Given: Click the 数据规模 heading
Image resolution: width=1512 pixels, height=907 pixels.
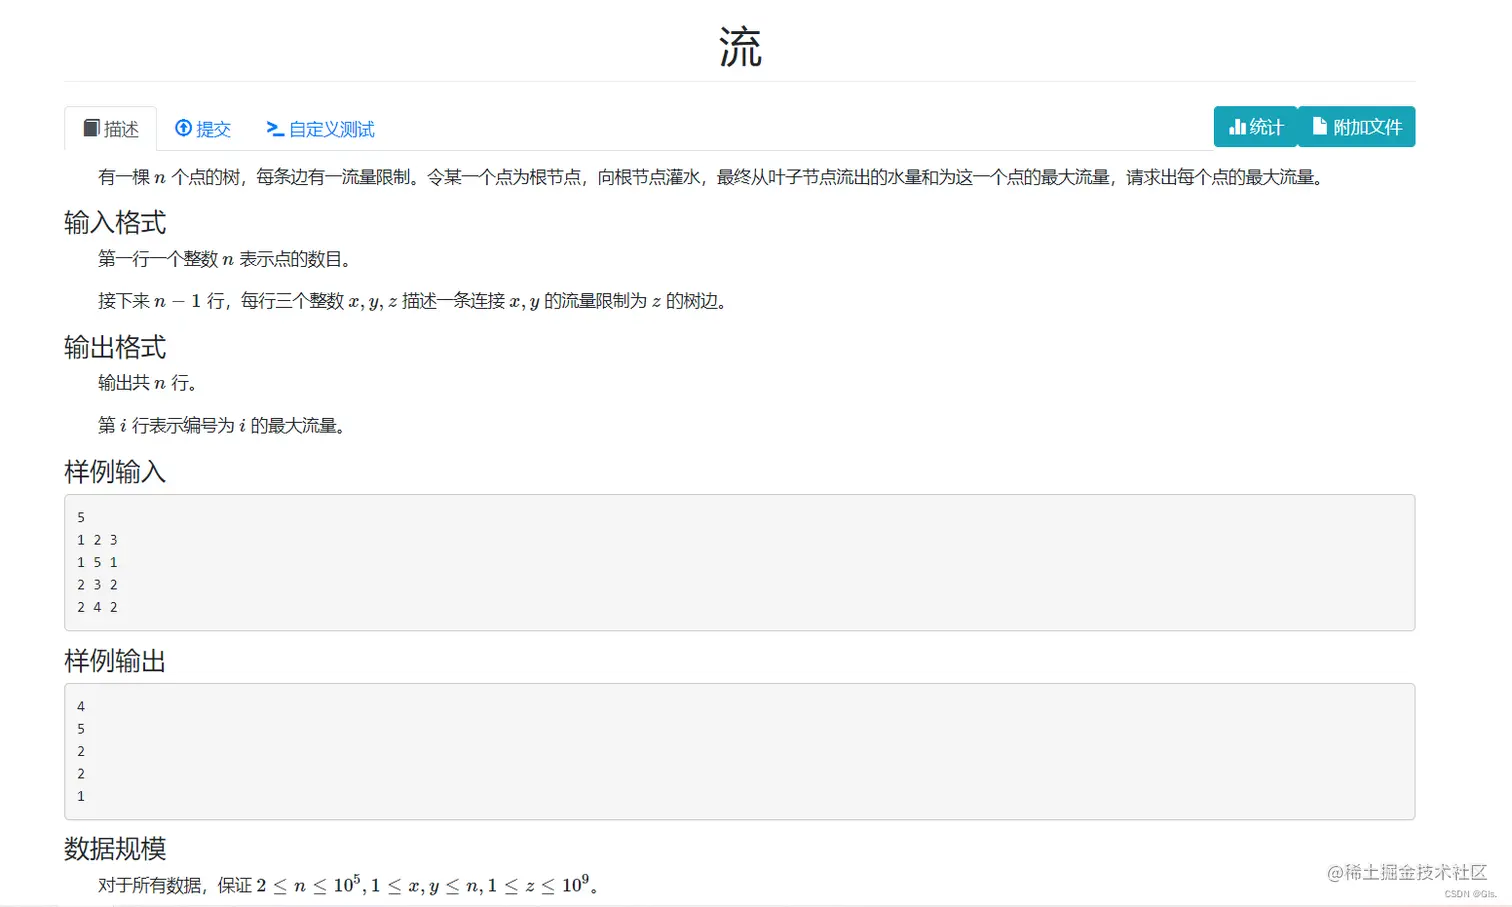Looking at the screenshot, I should pos(115,849).
